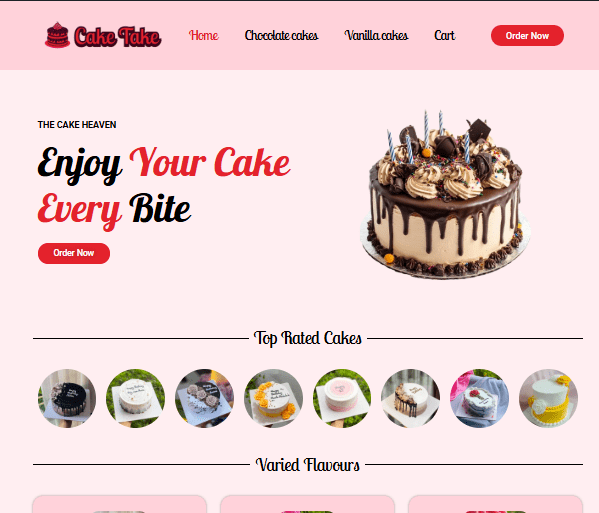The width and height of the screenshot is (599, 513).
Task: Select the black chocolate drip cake thumbnail
Action: coord(67,398)
